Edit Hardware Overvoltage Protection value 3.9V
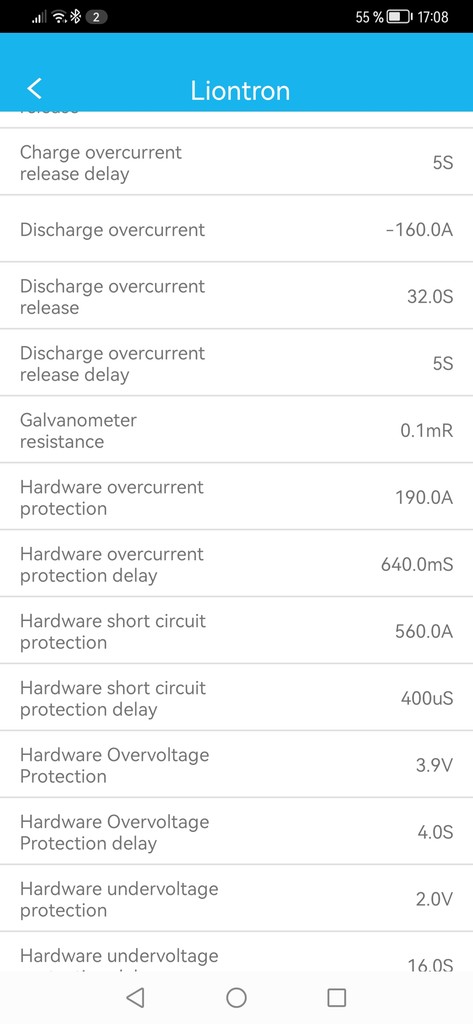The height and width of the screenshot is (1024, 473). [434, 765]
